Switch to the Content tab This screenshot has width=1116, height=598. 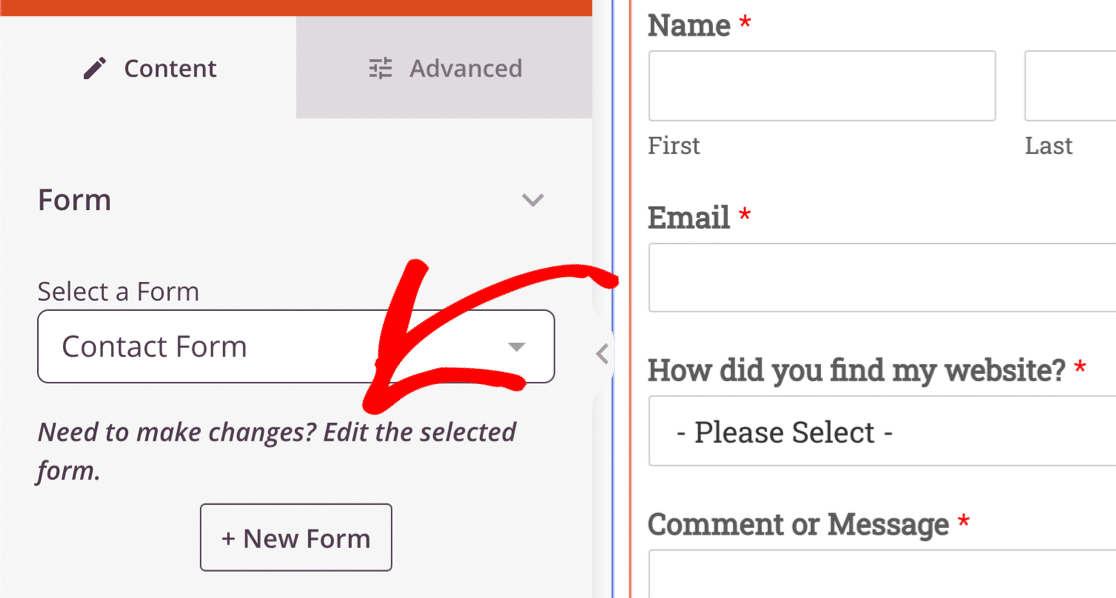point(149,68)
